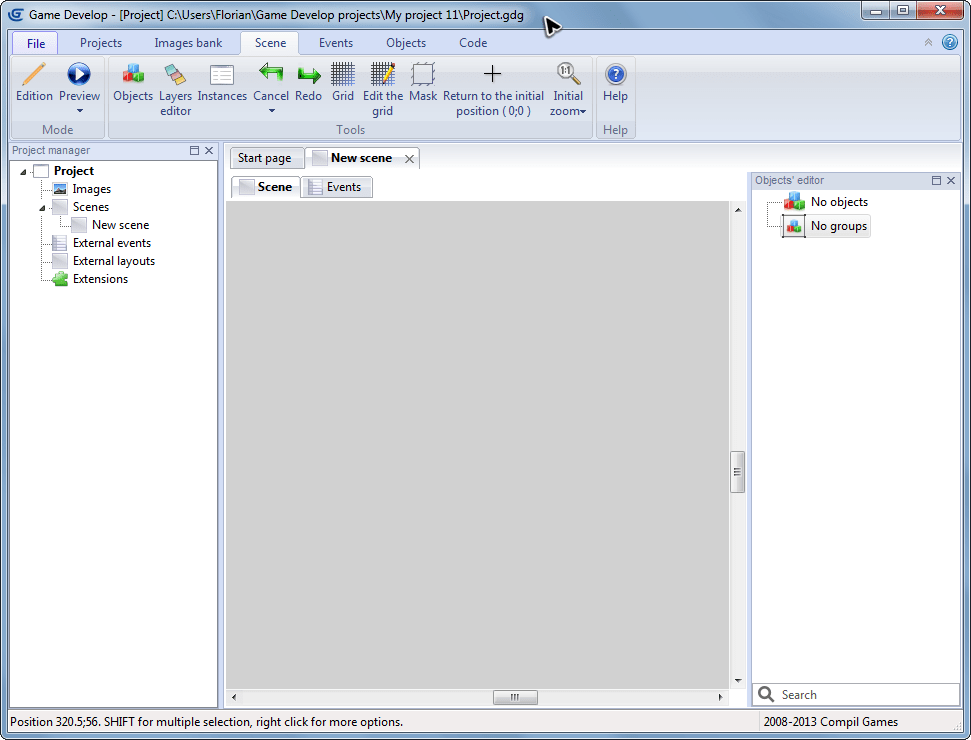971x740 pixels.
Task: Open the Objects editor tool
Action: [x=133, y=82]
